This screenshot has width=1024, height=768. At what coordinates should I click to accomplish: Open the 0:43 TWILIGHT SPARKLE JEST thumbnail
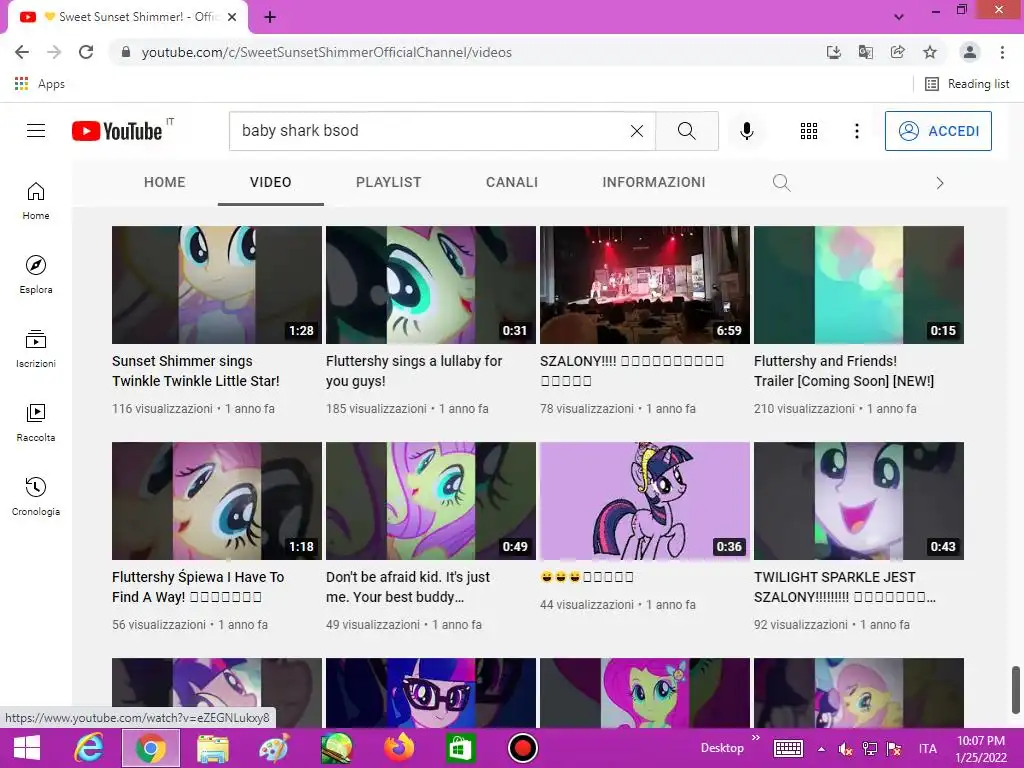[x=859, y=501]
